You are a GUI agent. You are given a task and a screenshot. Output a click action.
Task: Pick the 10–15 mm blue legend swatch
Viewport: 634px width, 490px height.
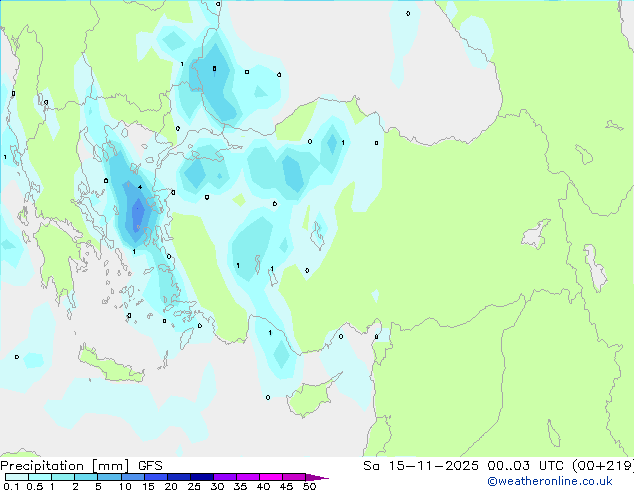(x=132, y=477)
